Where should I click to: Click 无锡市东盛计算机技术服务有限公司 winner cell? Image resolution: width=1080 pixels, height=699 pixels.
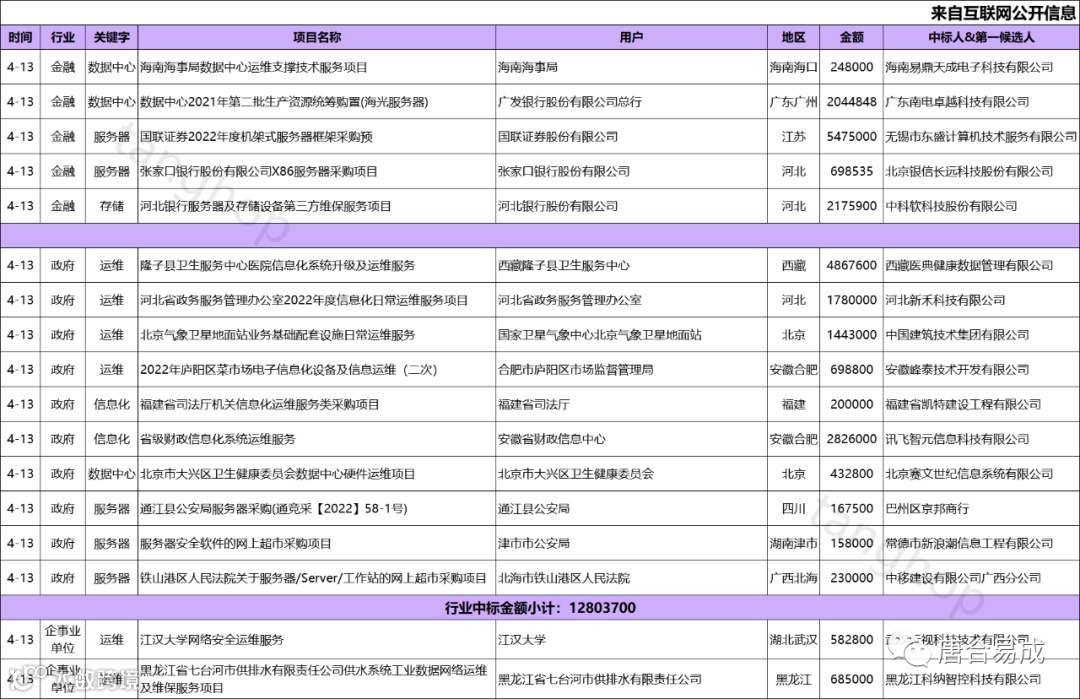[x=981, y=137]
